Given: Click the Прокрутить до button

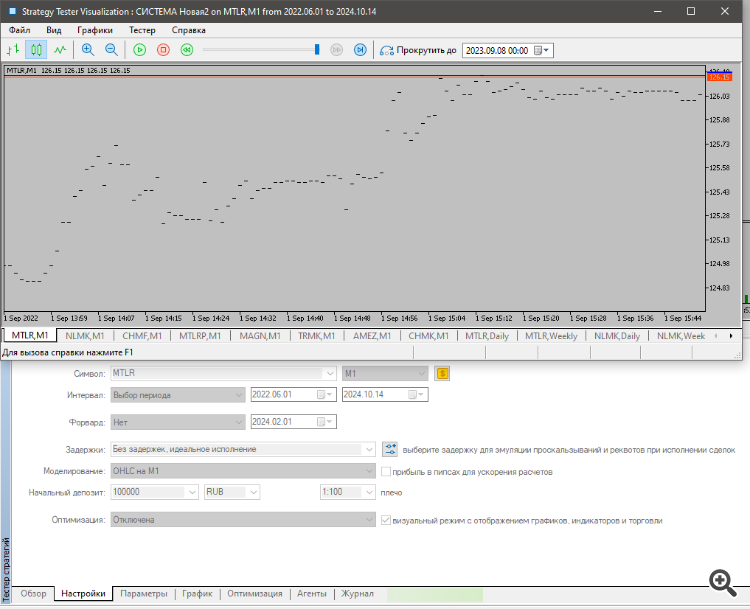Looking at the screenshot, I should pyautogui.click(x=418, y=50).
